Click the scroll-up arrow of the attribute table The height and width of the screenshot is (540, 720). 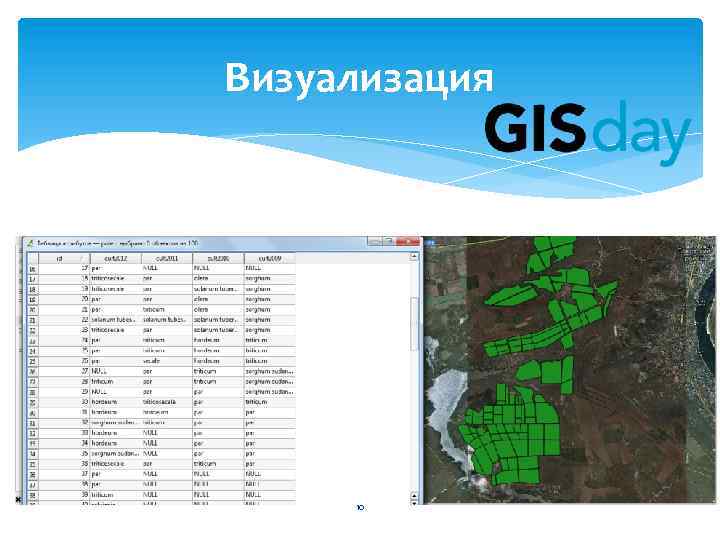[414, 257]
